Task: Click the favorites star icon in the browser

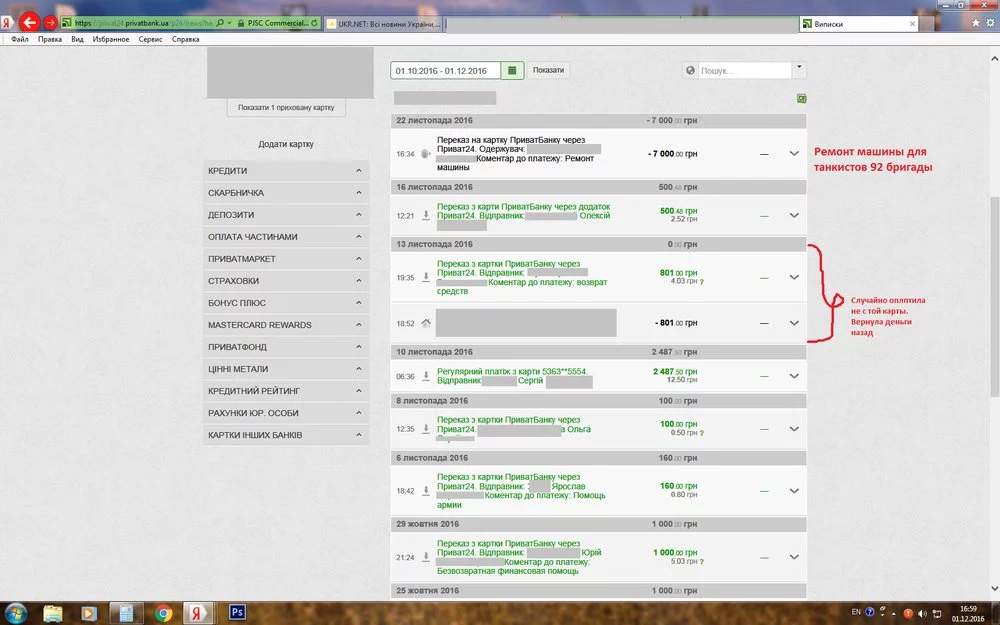Action: point(976,23)
